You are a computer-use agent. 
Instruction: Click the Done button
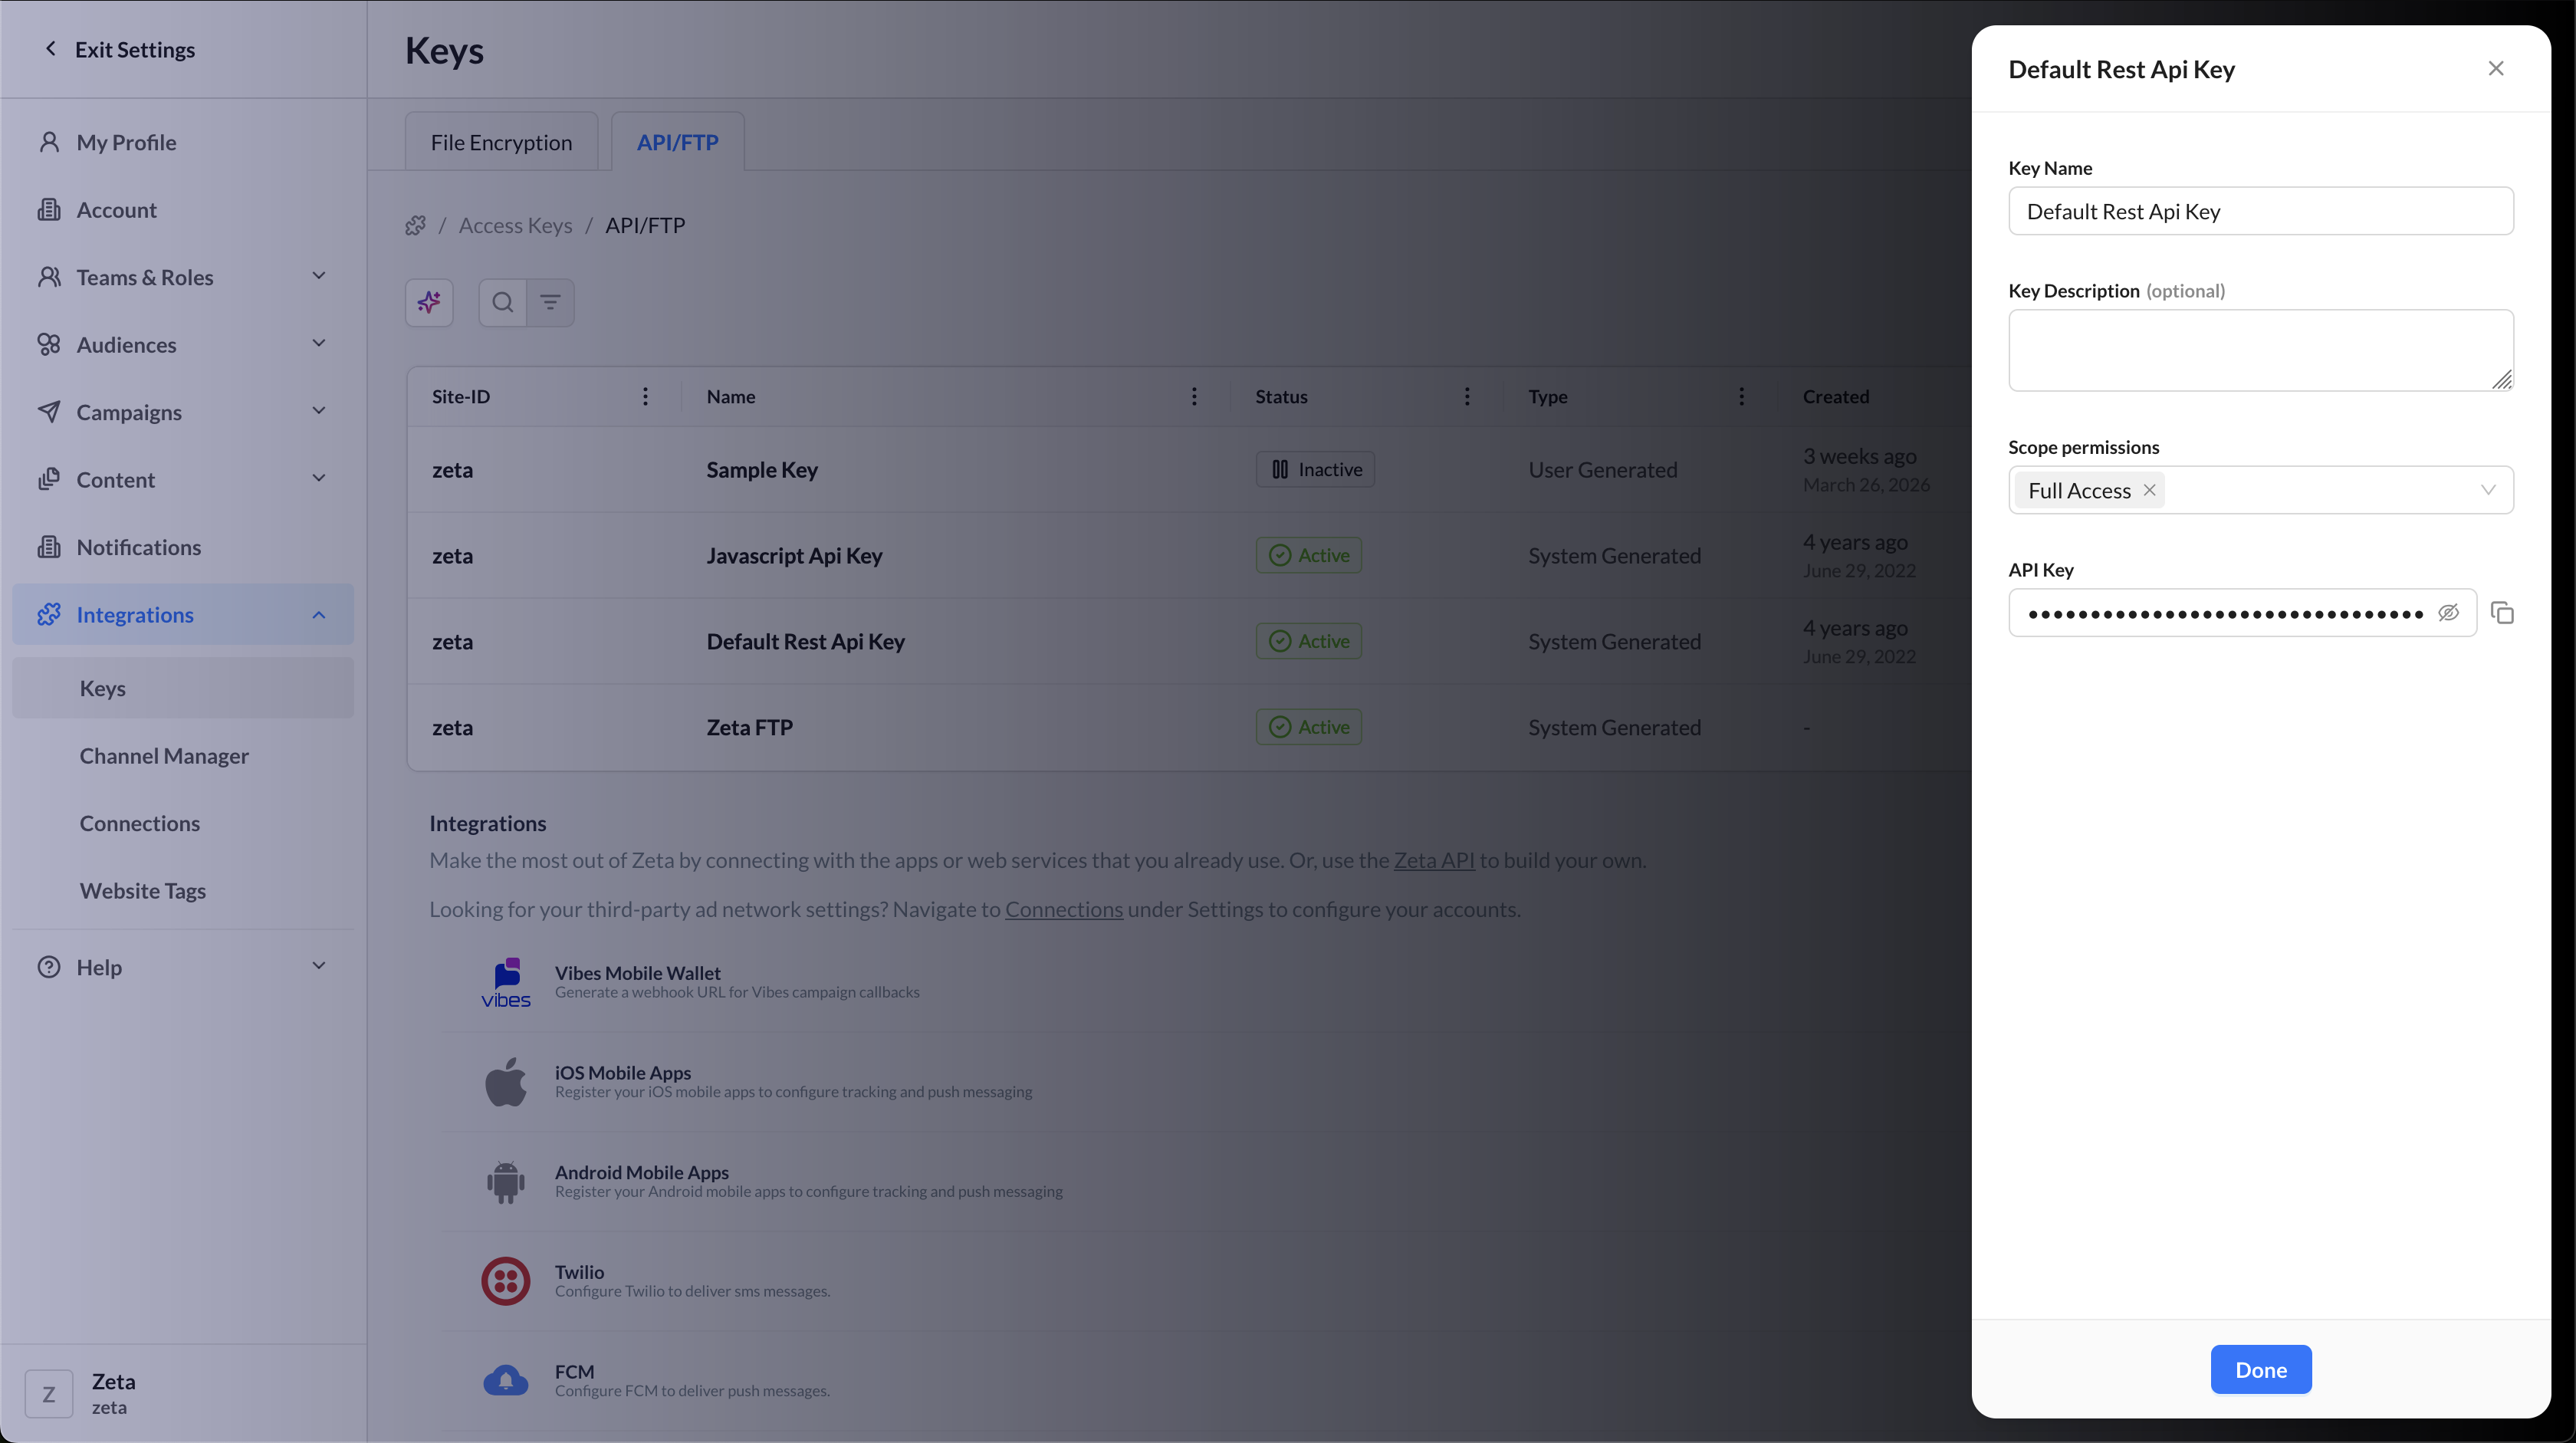click(x=2261, y=1369)
